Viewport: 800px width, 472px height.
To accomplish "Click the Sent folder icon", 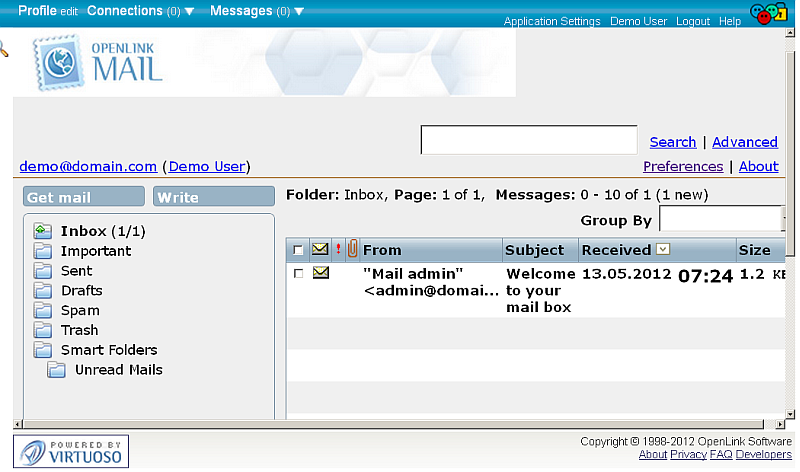I will (x=43, y=271).
